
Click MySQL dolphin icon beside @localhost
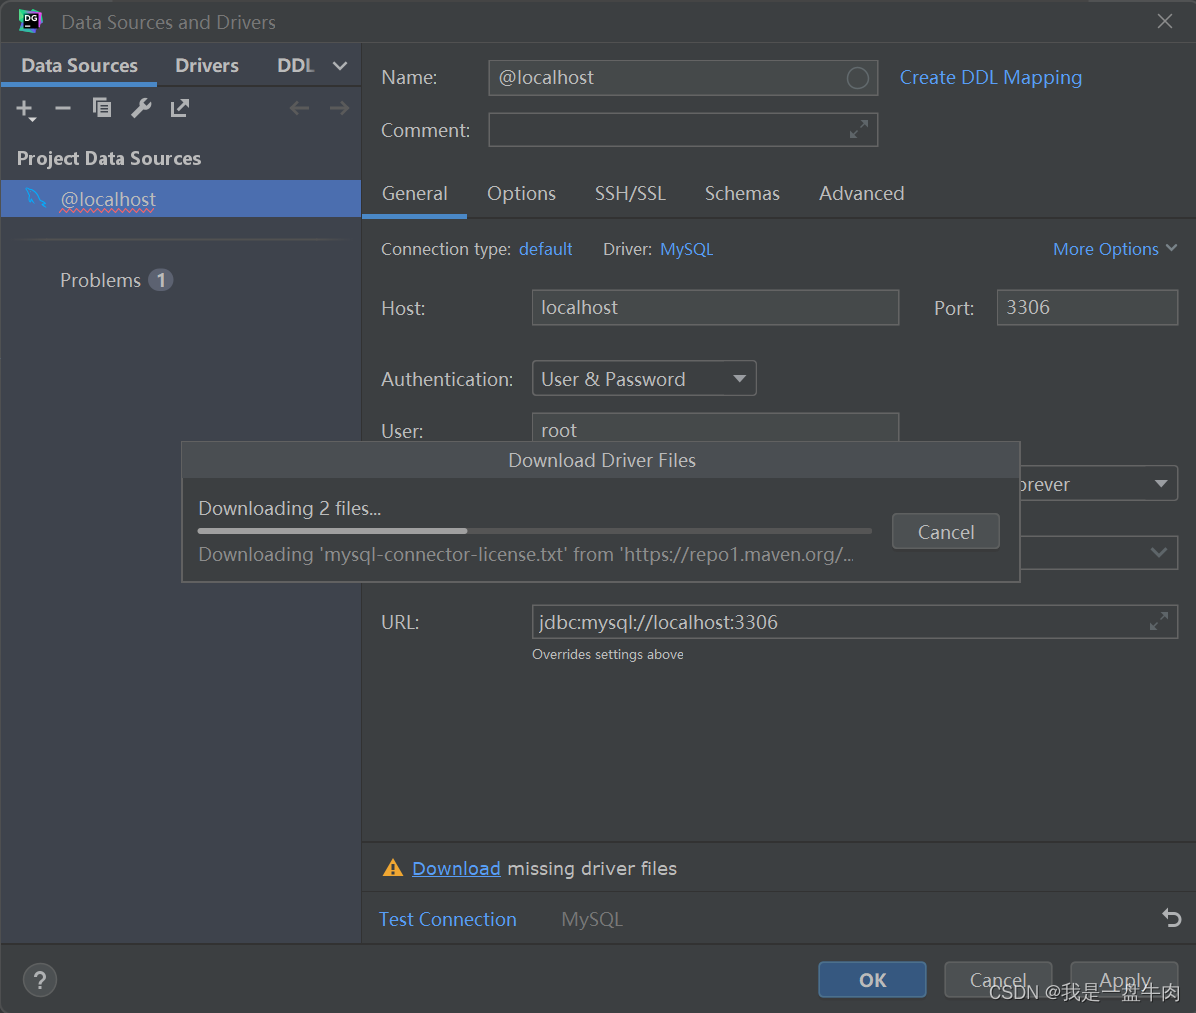click(x=35, y=198)
